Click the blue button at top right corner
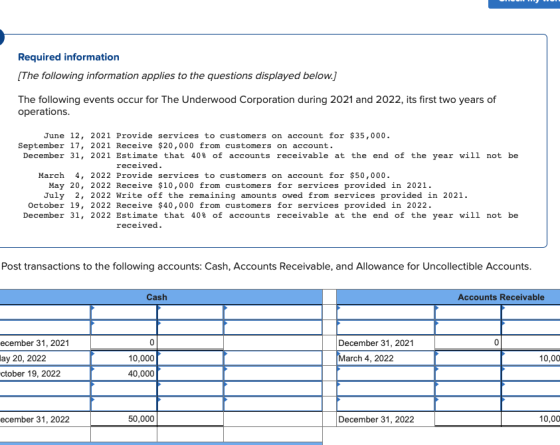 click(524, 3)
